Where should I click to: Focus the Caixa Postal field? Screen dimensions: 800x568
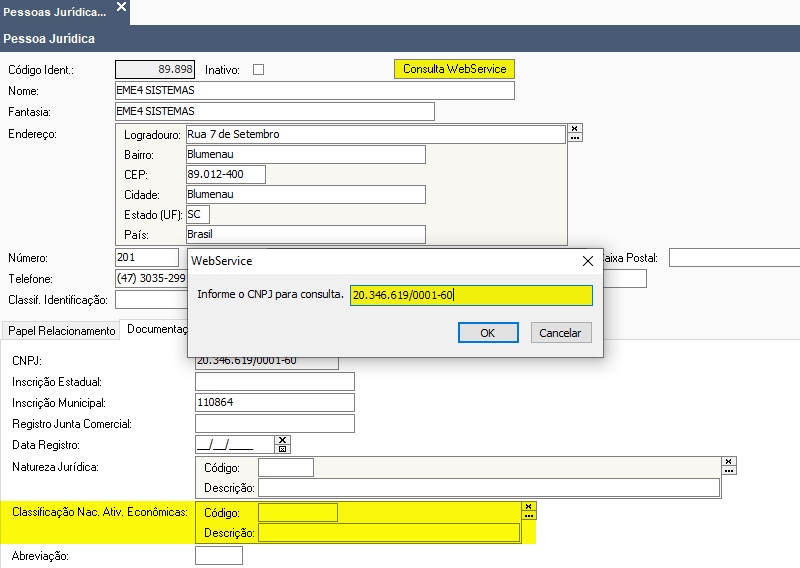click(734, 258)
